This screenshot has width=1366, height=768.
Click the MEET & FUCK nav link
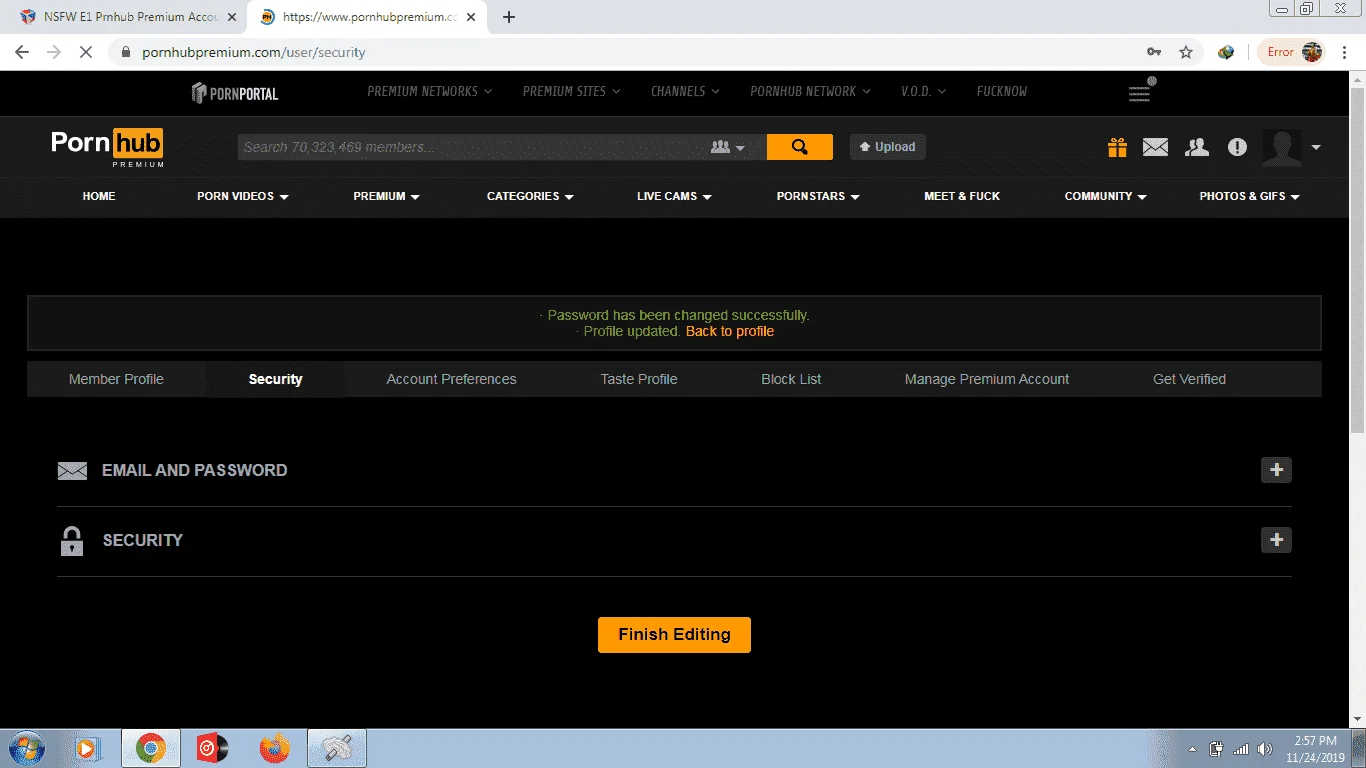coord(962,196)
